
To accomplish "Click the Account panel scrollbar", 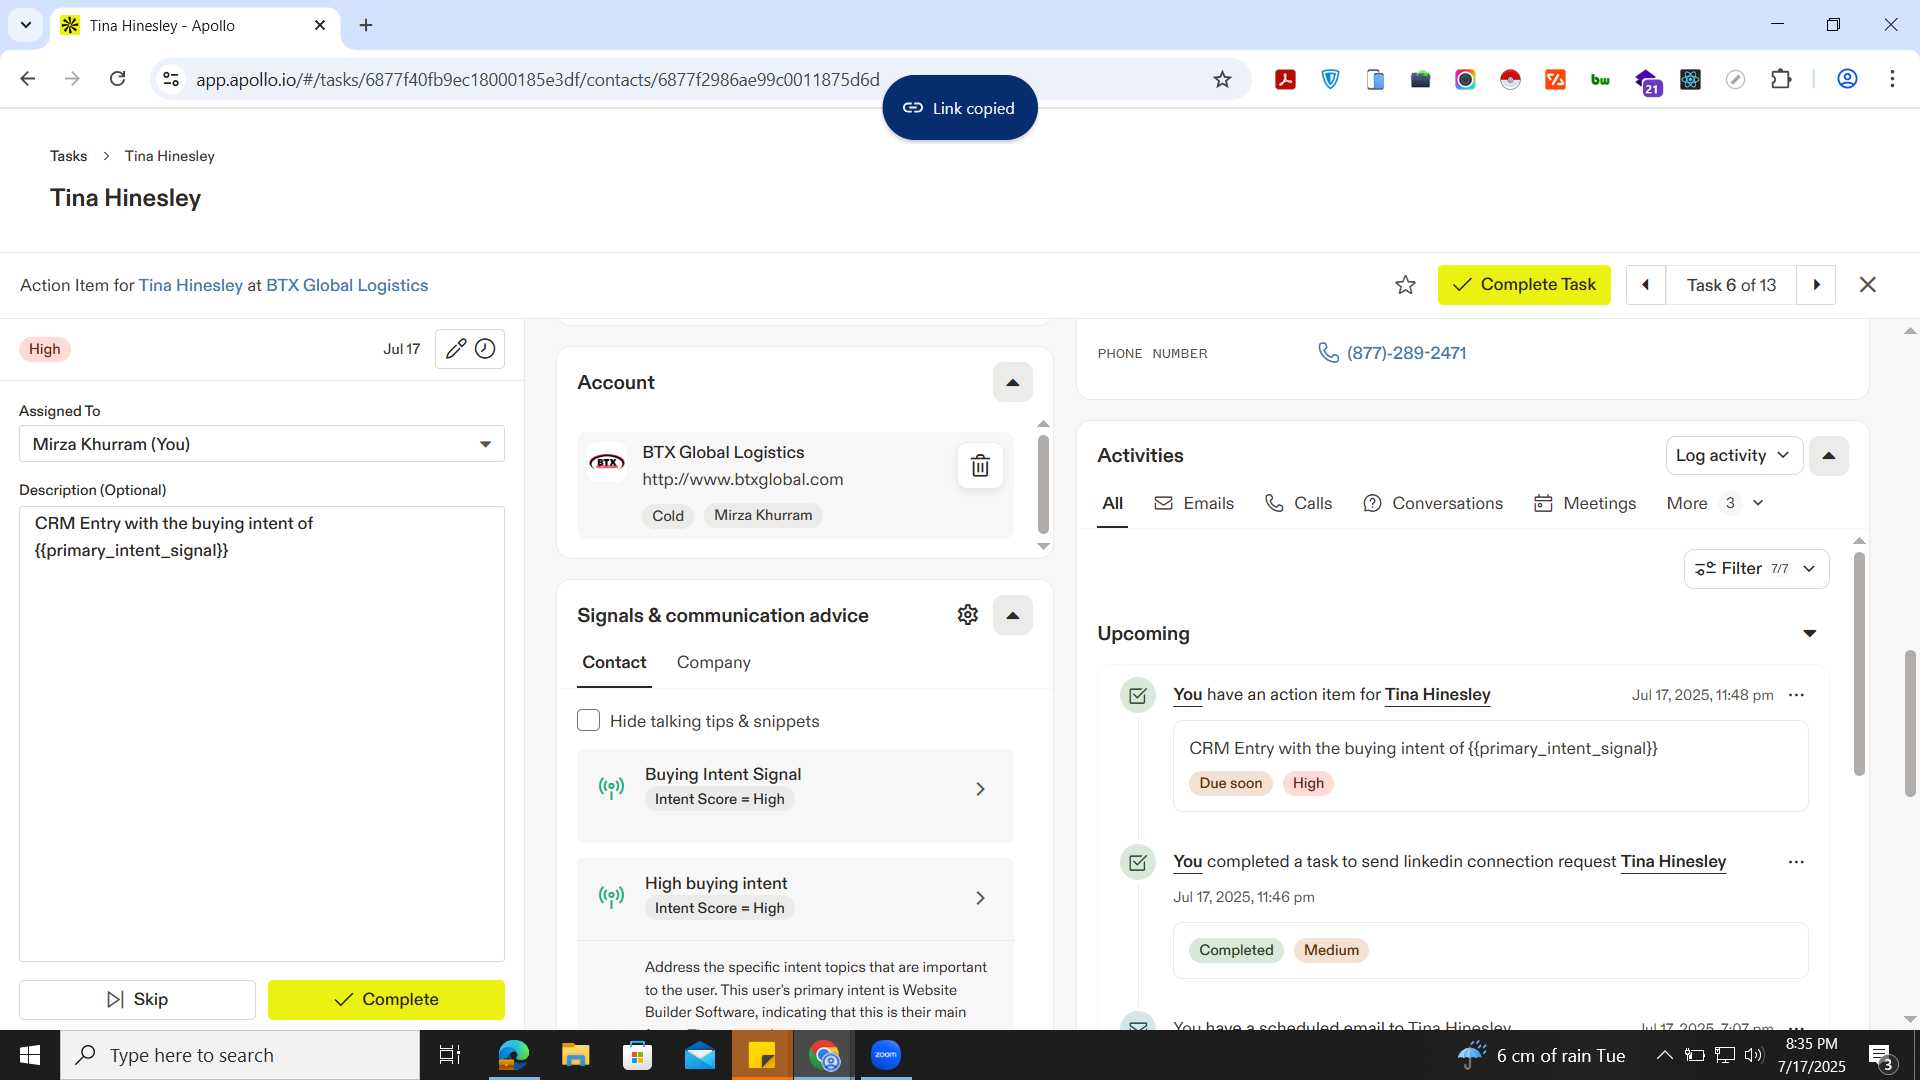I will pyautogui.click(x=1043, y=485).
